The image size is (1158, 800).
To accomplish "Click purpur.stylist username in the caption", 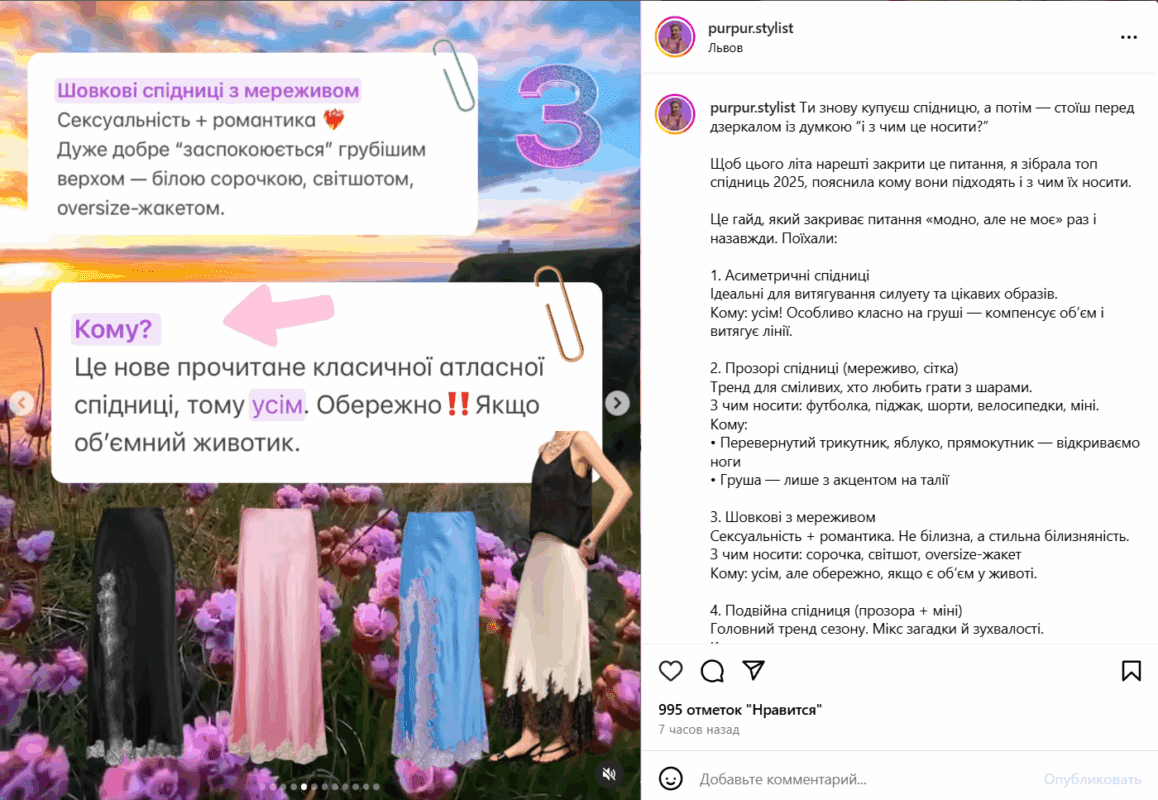I will coord(753,108).
